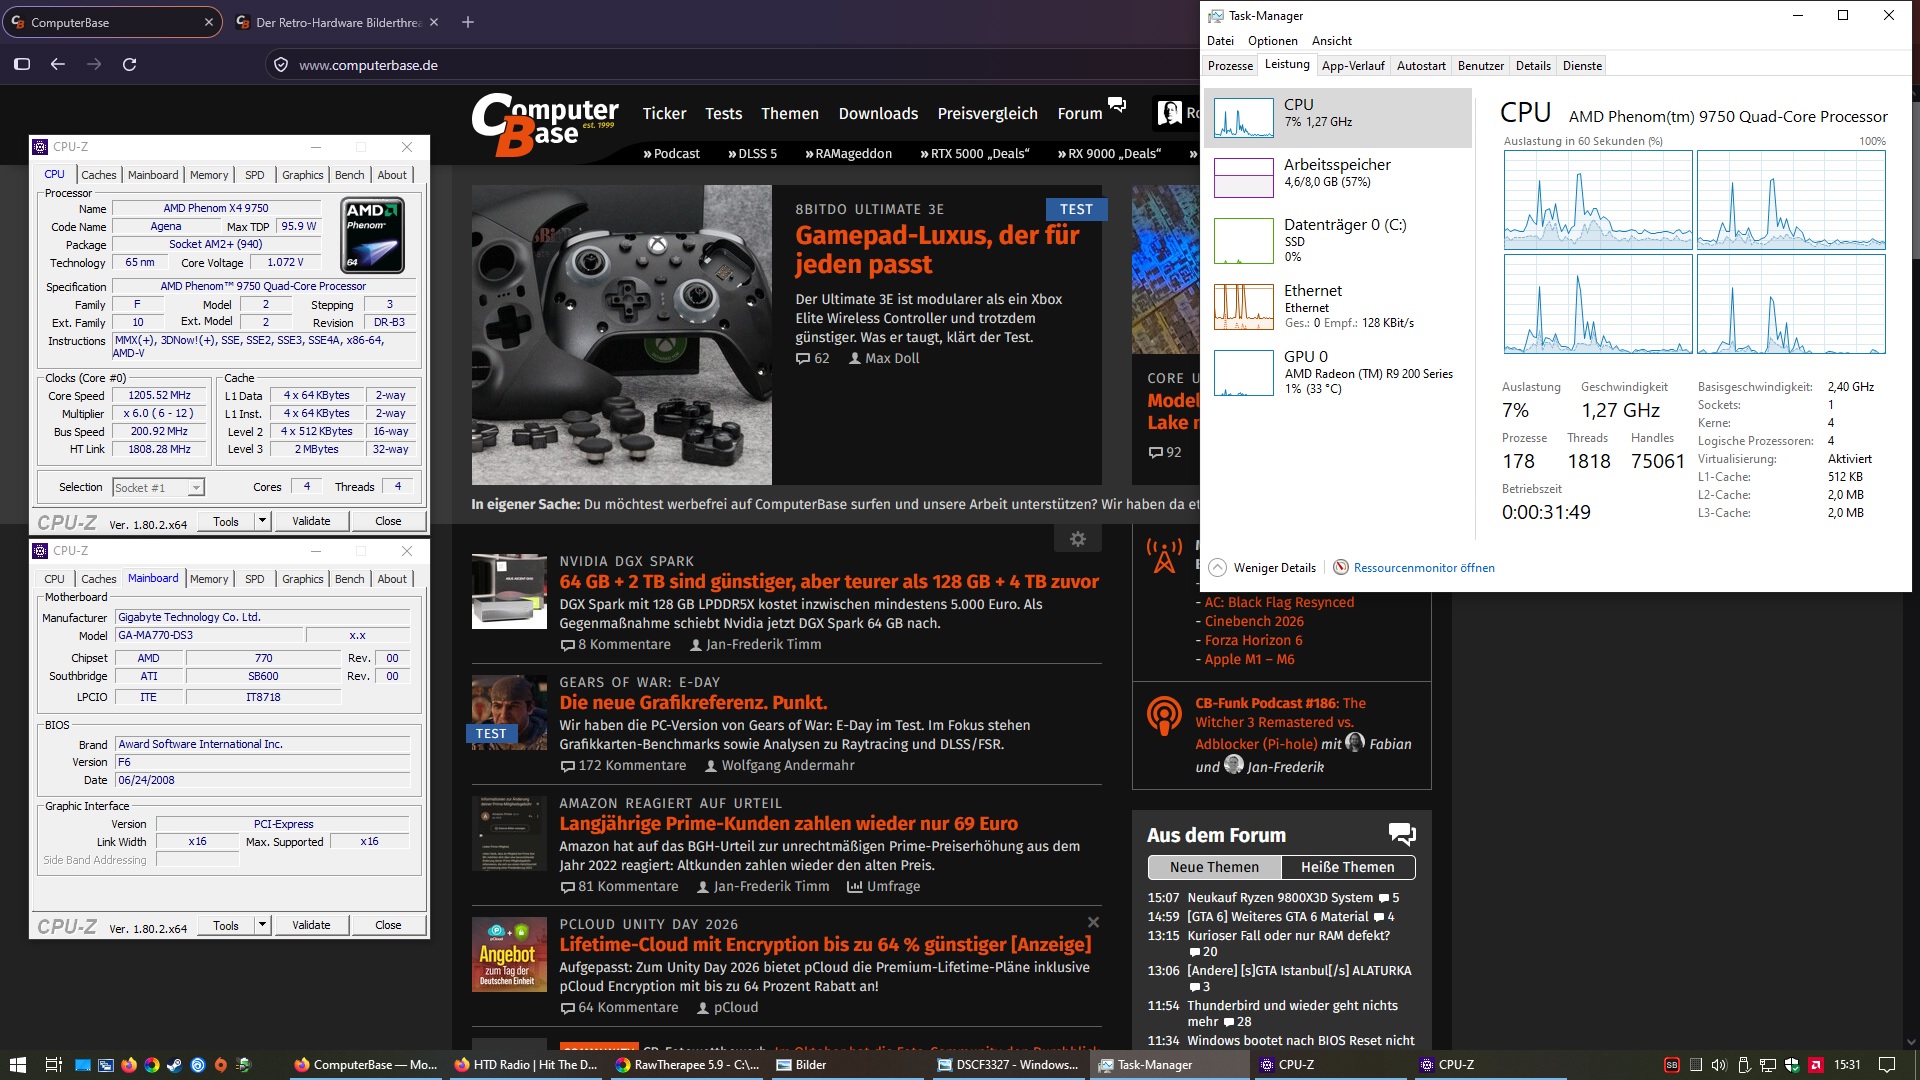Viewport: 1920px width, 1080px height.
Task: Click Ressourcenmonitor icon in Task-Manager
Action: (1341, 567)
